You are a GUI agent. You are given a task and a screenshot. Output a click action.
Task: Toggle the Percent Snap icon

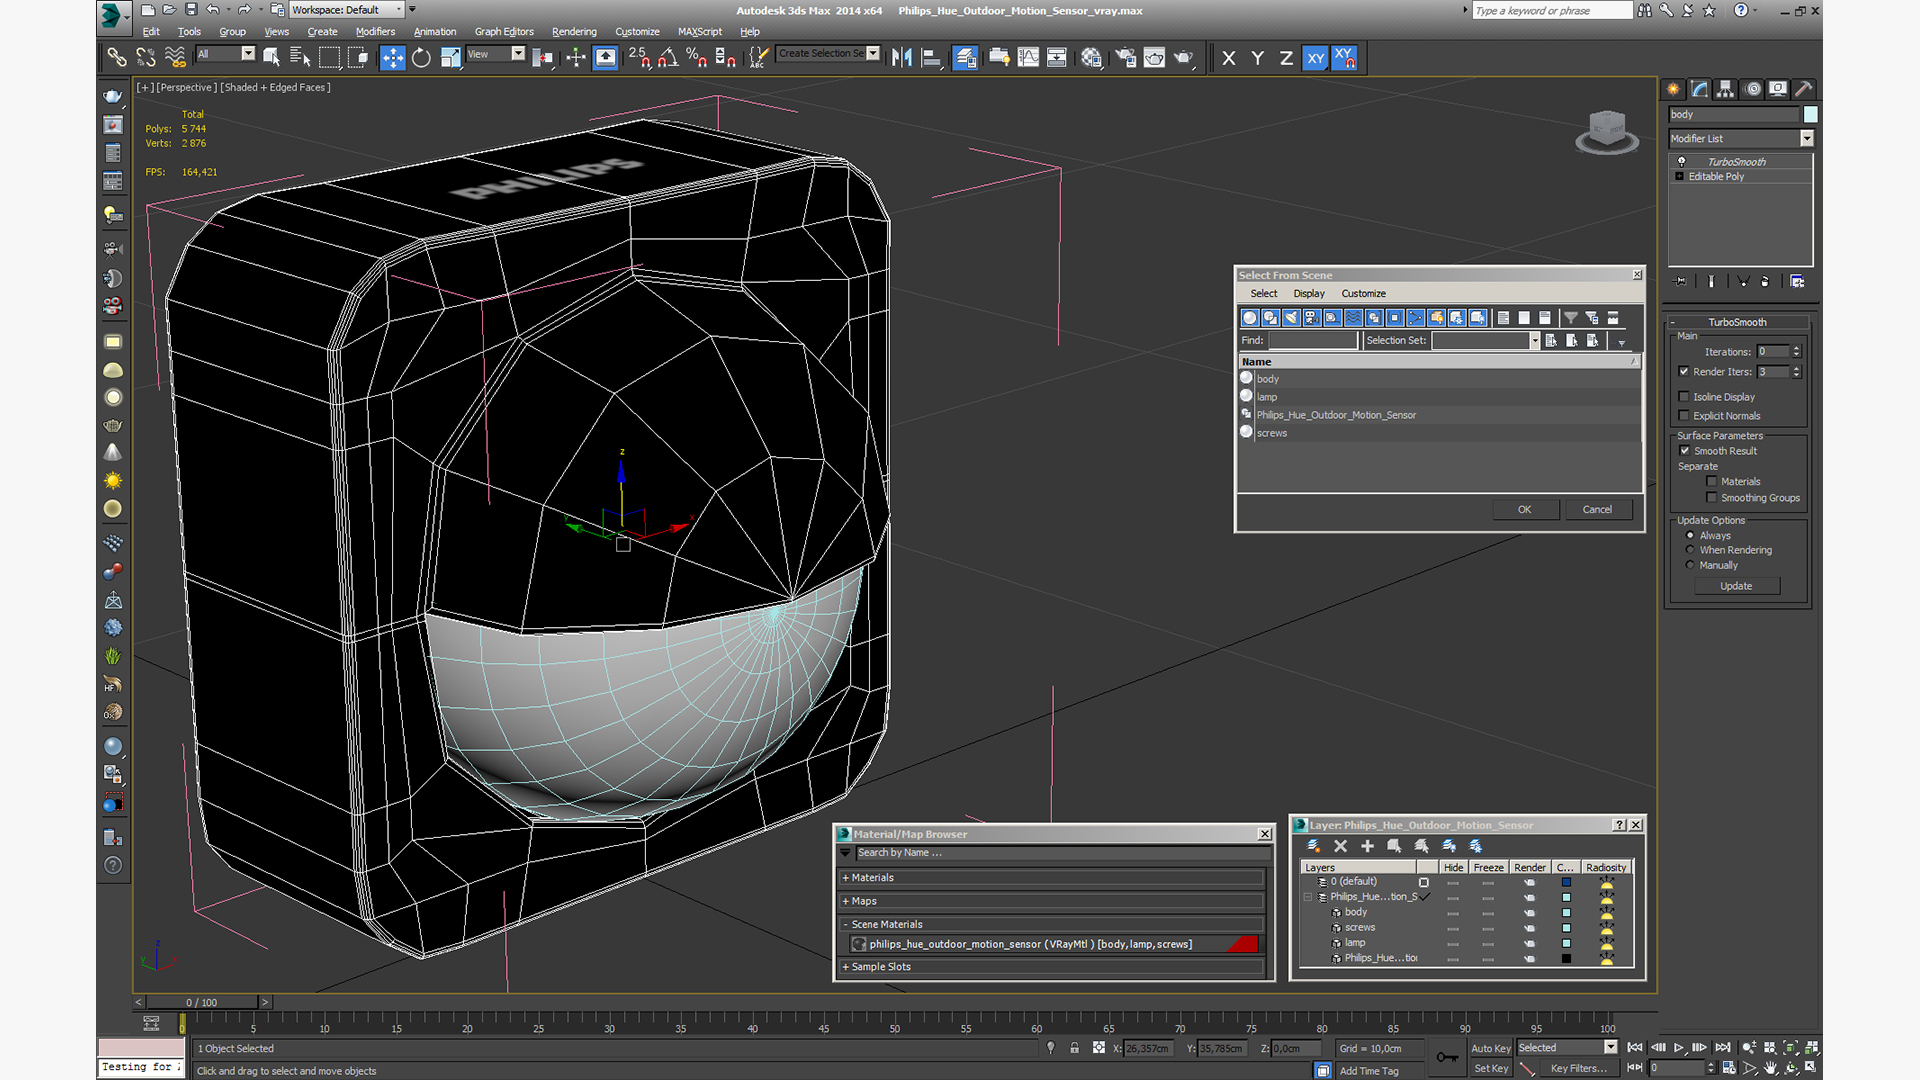697,58
